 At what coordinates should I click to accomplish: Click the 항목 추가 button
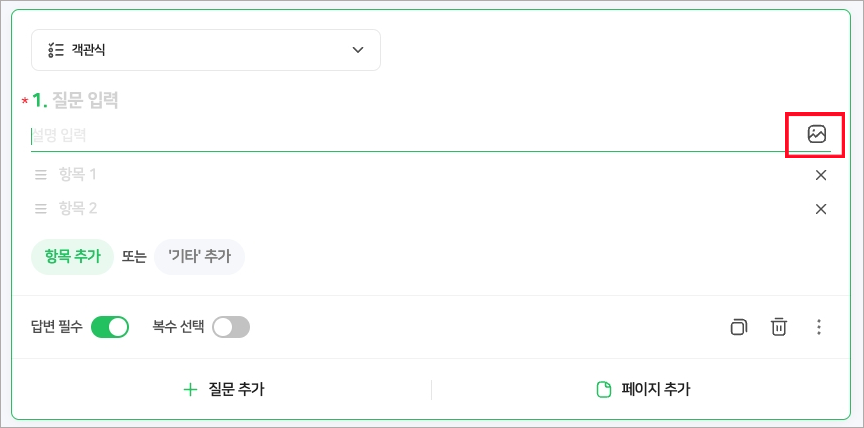72,257
